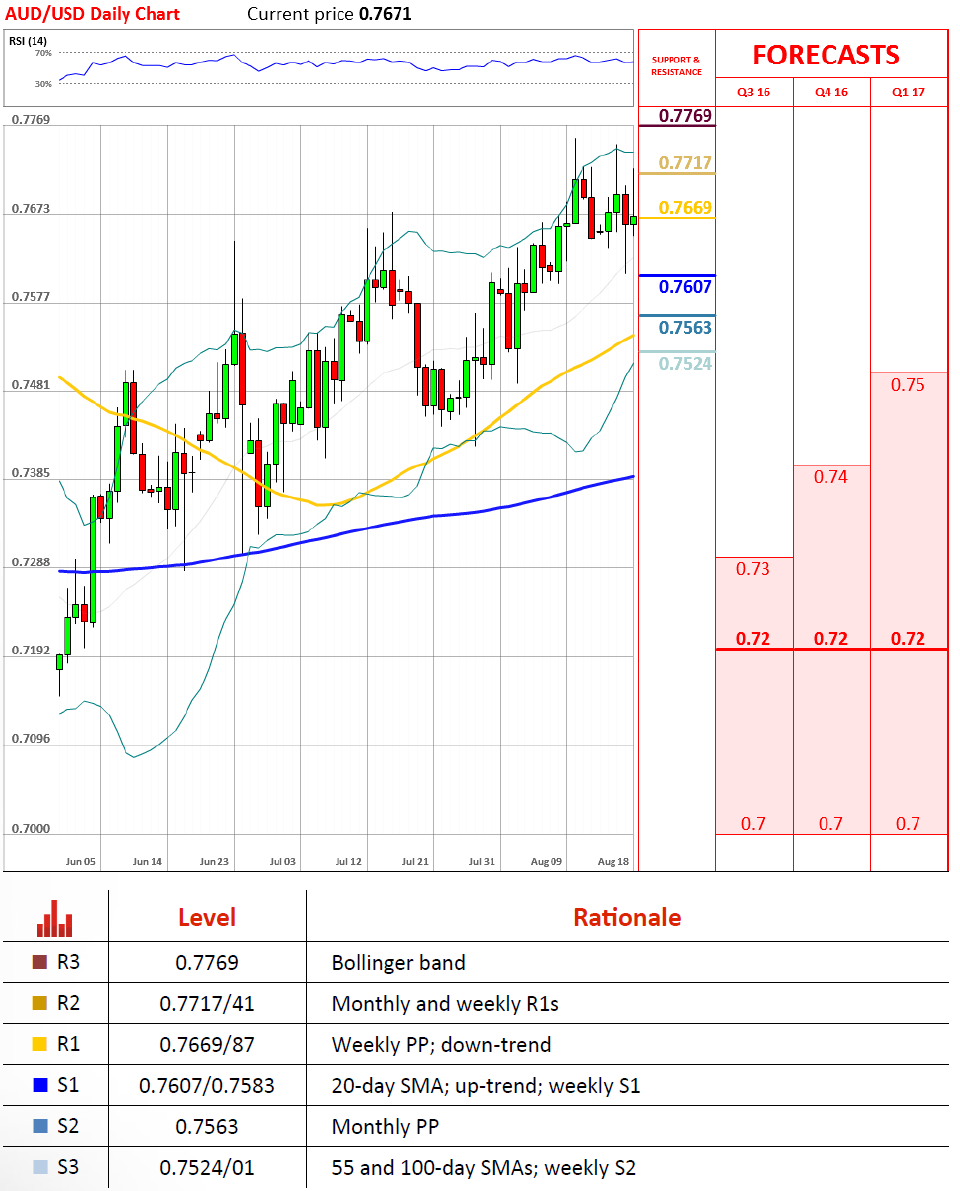
Task: Click the 0.7607 support level label
Action: (x=686, y=287)
